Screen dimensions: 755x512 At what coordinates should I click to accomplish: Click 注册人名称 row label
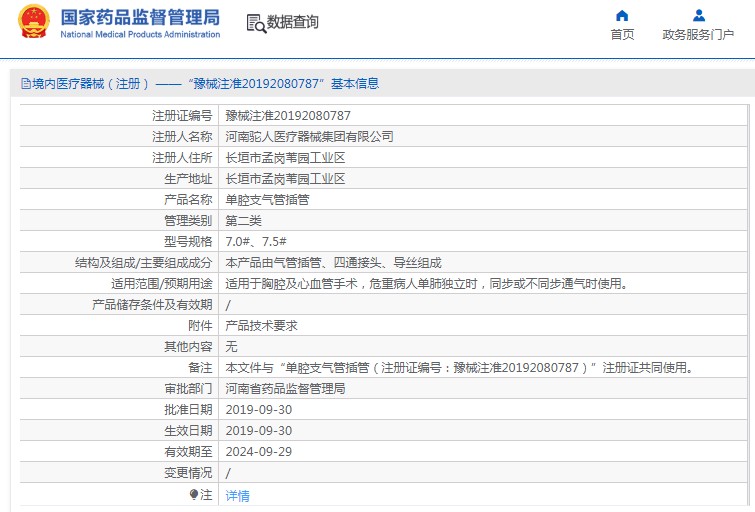(182, 137)
